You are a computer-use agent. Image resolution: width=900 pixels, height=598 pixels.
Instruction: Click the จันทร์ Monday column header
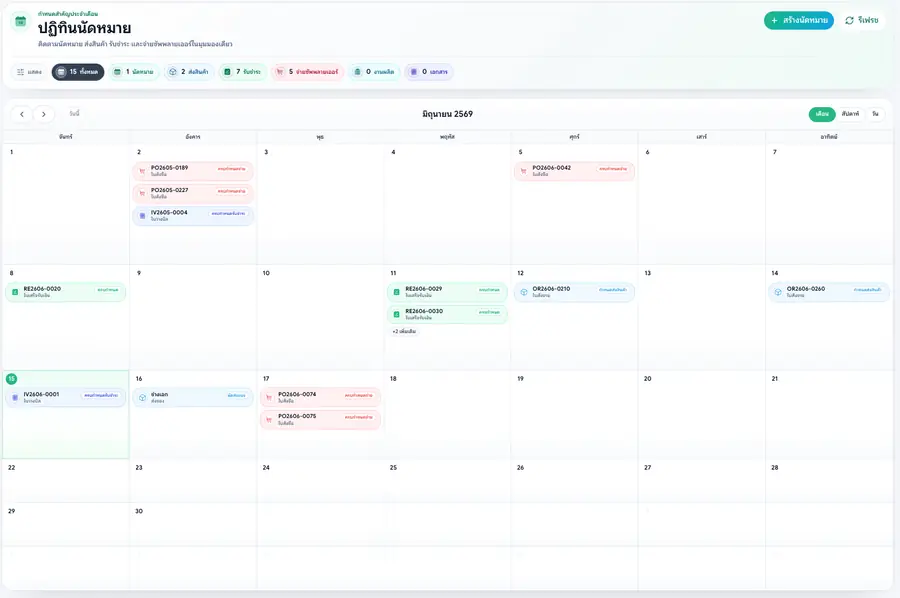[x=65, y=137]
